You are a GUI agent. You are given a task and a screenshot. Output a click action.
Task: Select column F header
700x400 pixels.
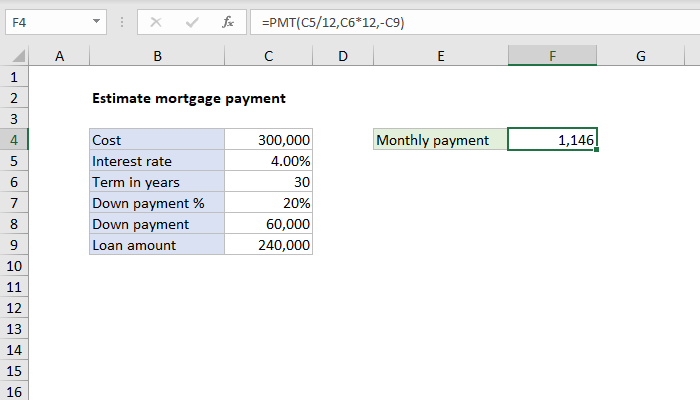point(552,56)
